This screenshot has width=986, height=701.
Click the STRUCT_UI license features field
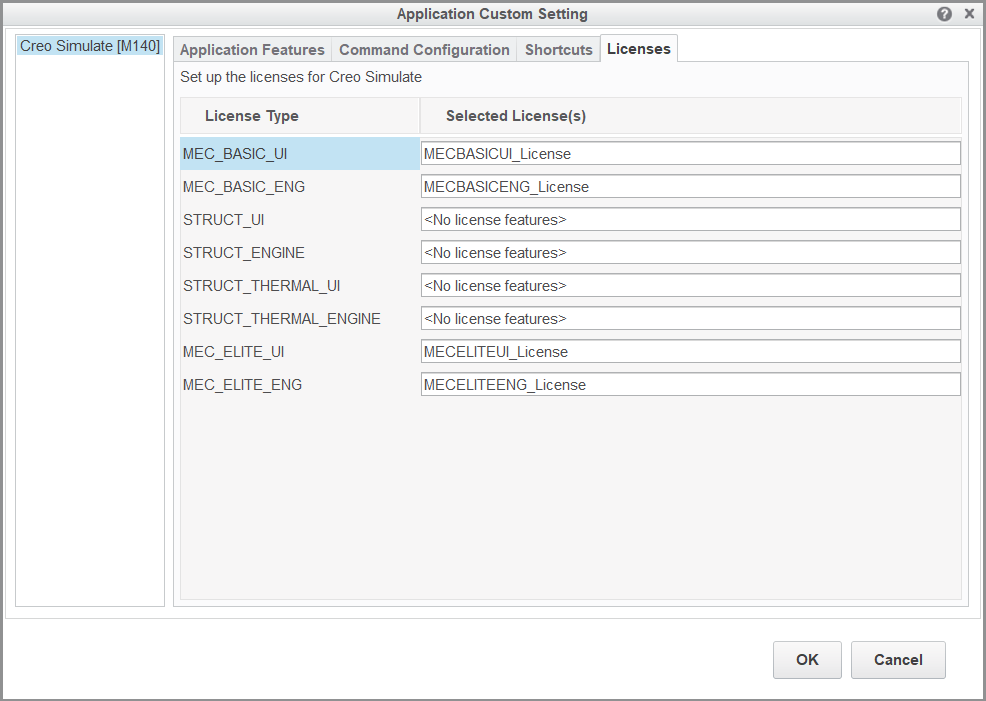690,219
